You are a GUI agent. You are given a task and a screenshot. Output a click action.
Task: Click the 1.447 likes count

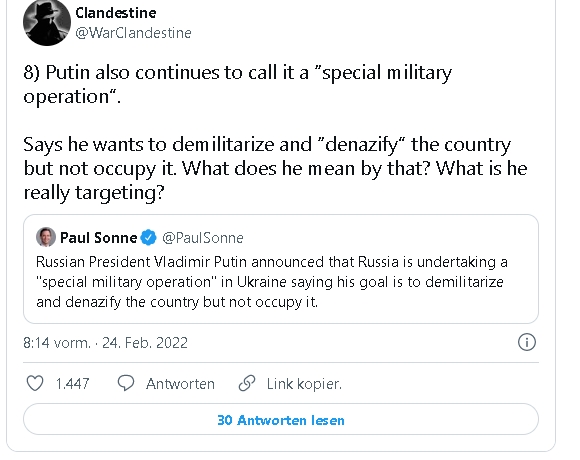(x=72, y=384)
